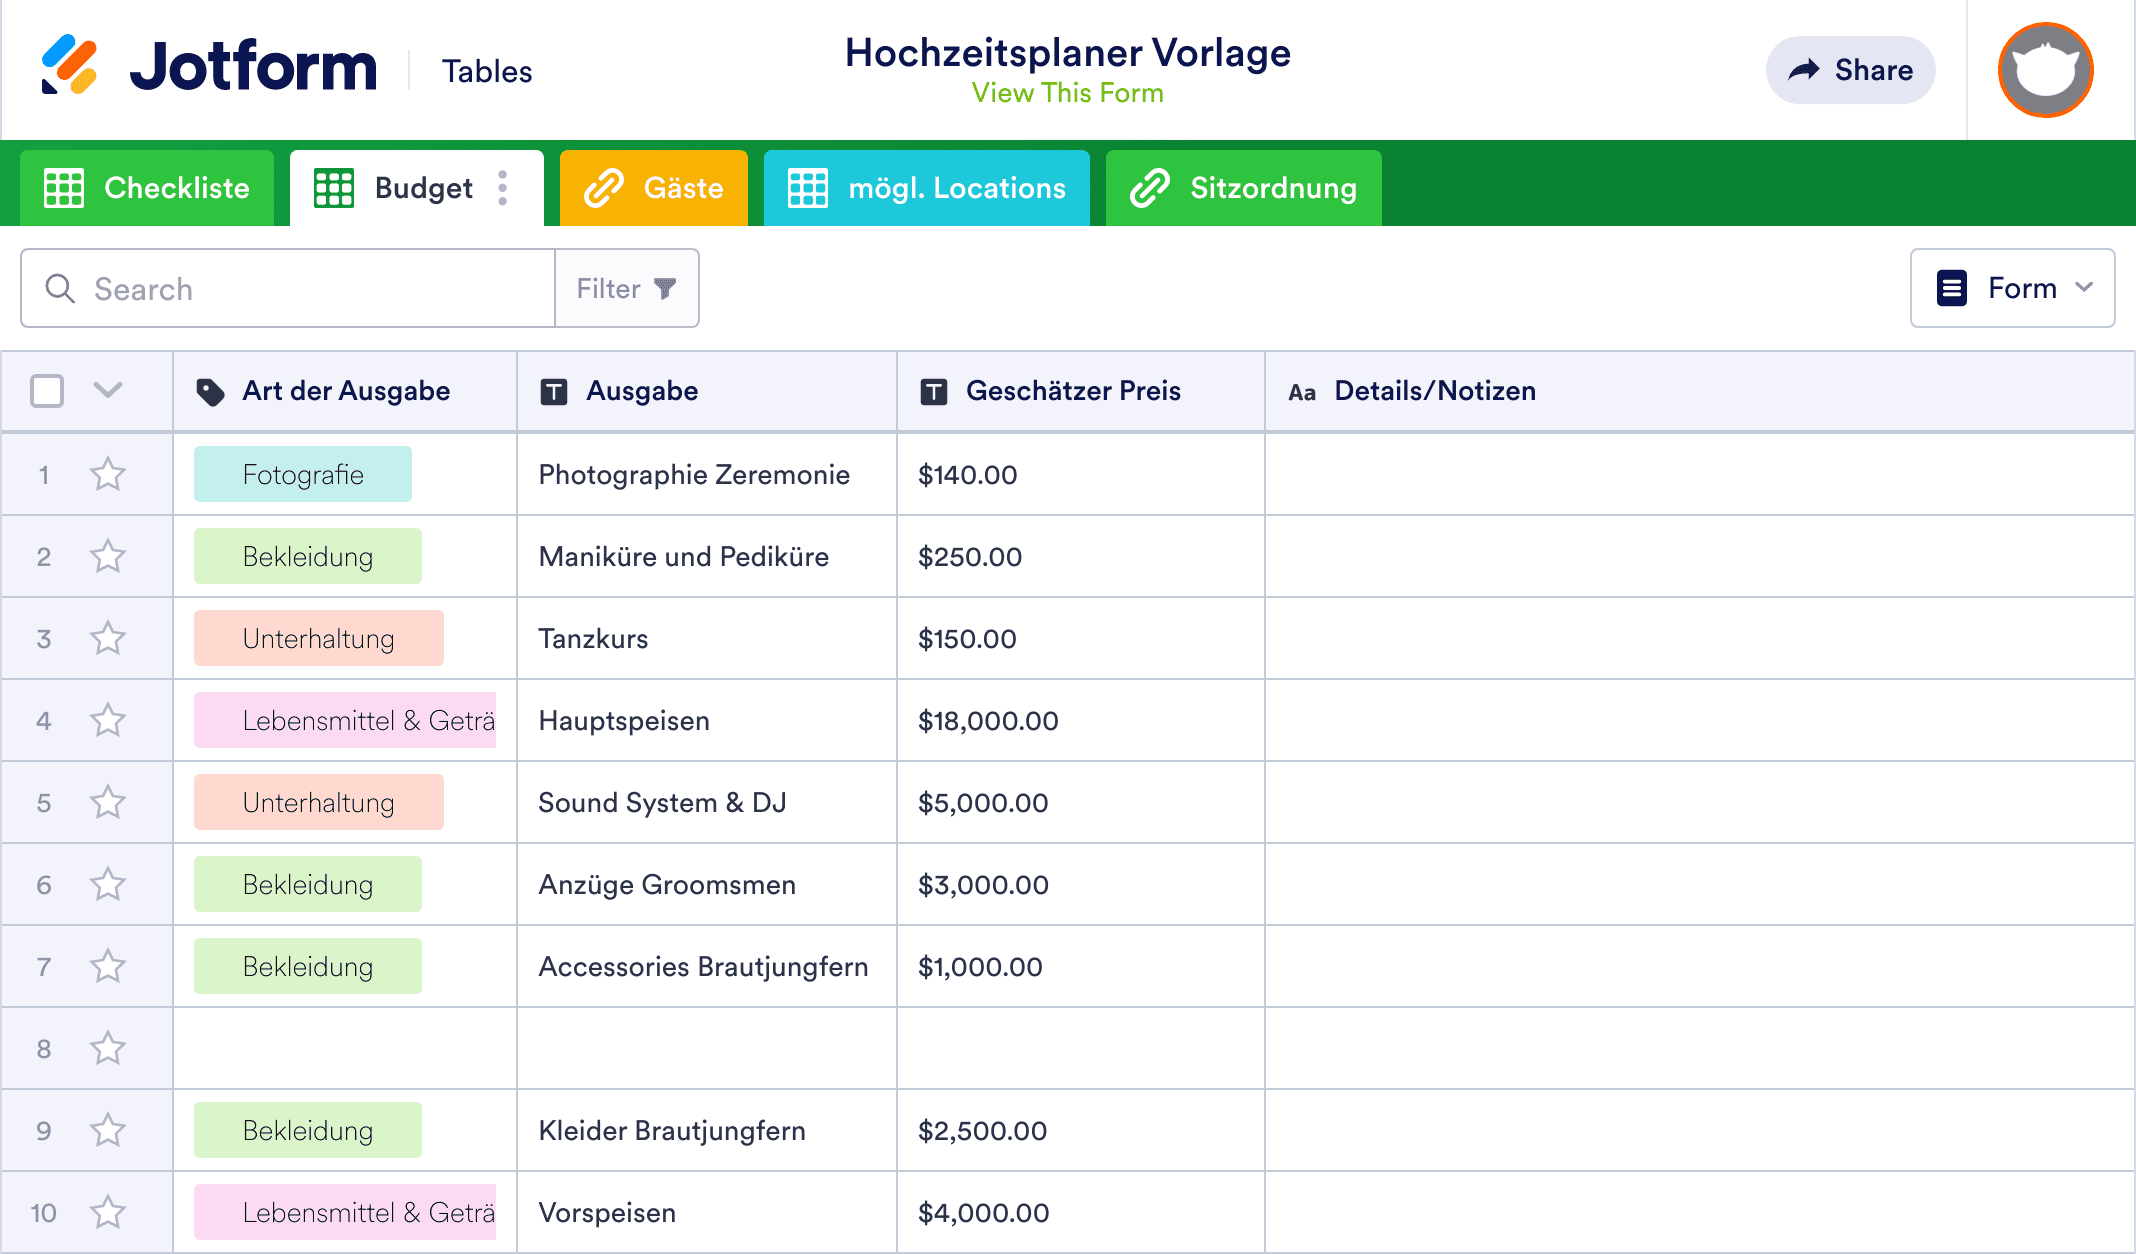Viewport: 2136px width, 1254px height.
Task: Open the Filter funnel icon
Action: click(x=665, y=288)
